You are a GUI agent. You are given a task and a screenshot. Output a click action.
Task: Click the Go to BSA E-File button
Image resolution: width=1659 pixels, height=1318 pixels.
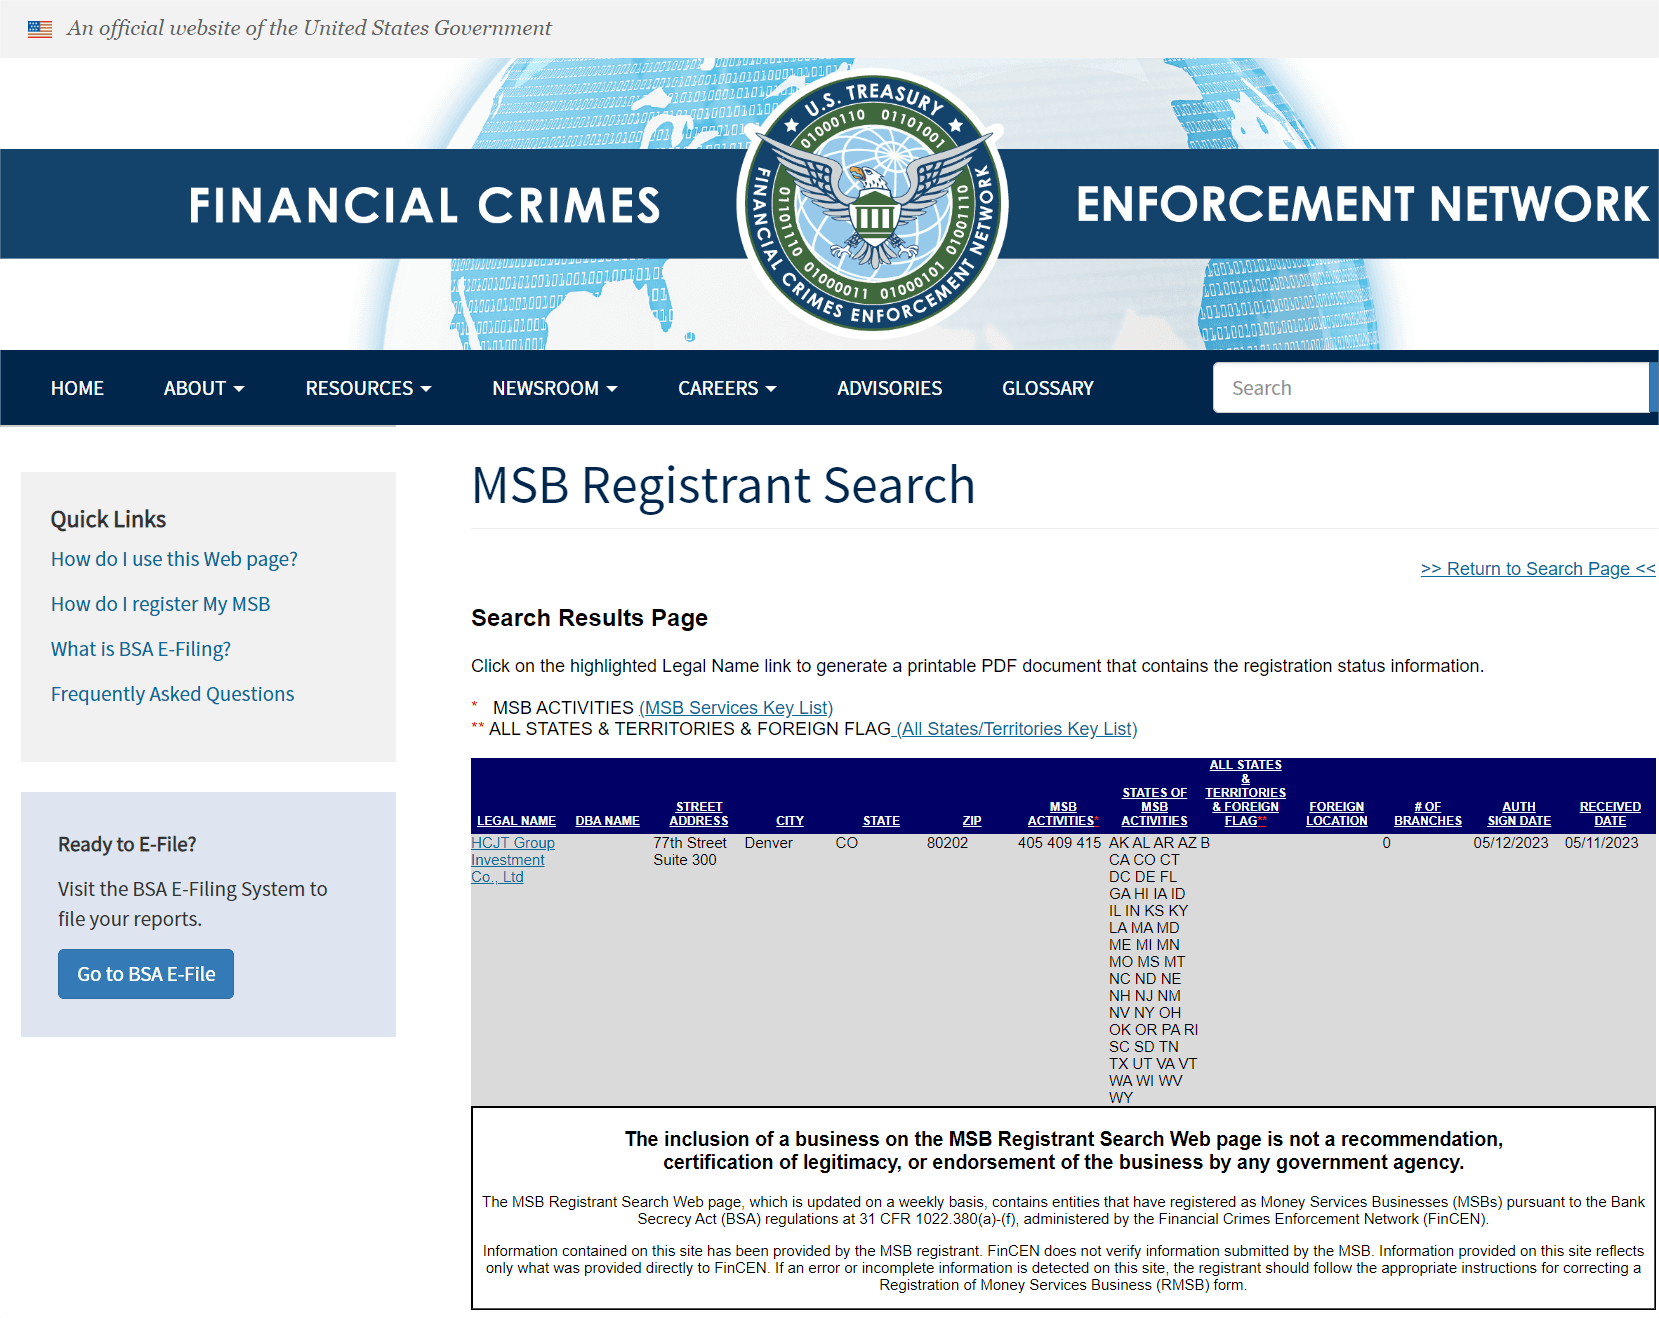click(146, 974)
